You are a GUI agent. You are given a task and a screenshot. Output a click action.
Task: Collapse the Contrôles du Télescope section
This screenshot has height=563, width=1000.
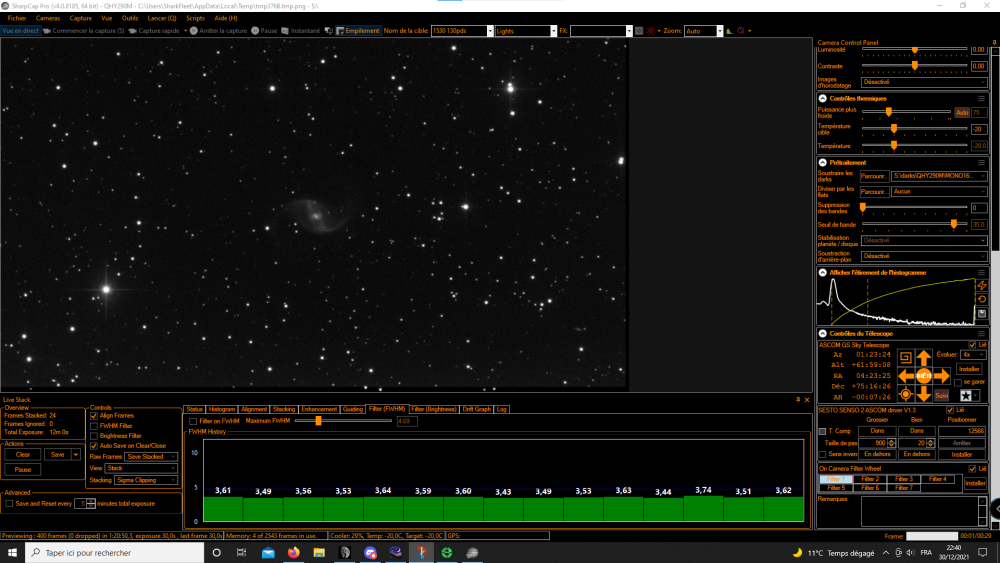pos(823,333)
